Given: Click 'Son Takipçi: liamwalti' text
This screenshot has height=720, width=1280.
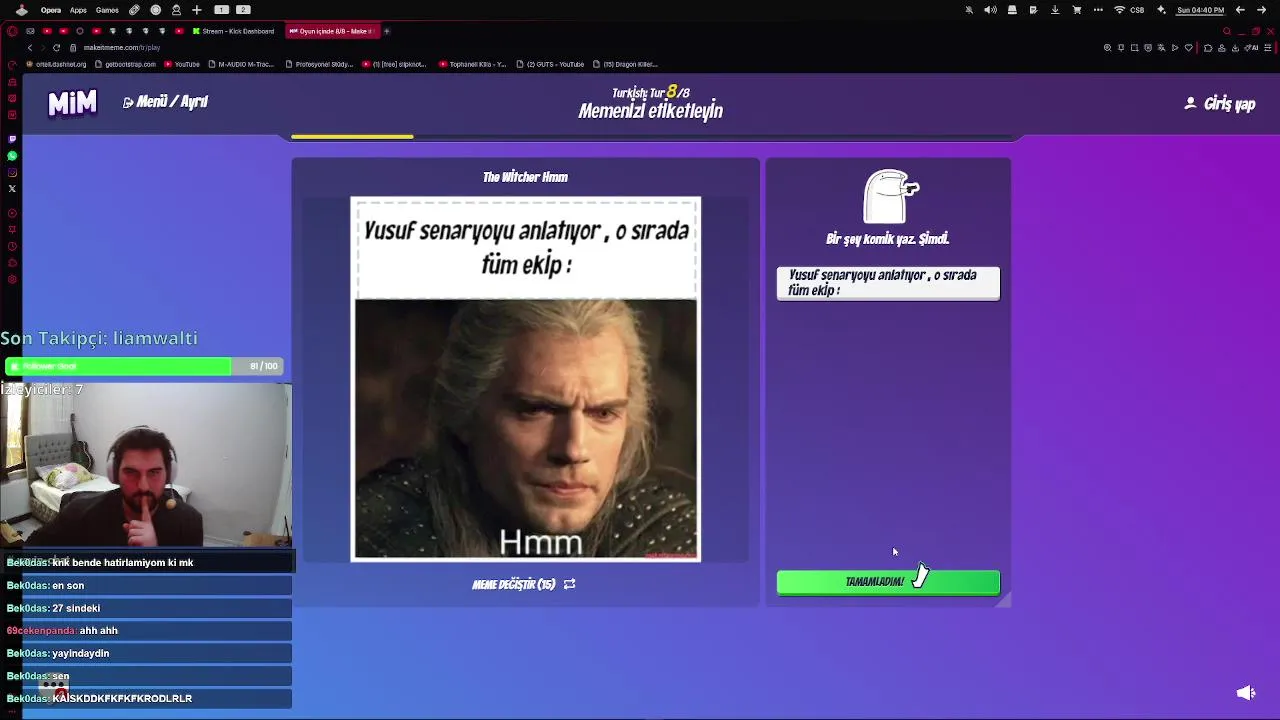Looking at the screenshot, I should pyautogui.click(x=99, y=338).
